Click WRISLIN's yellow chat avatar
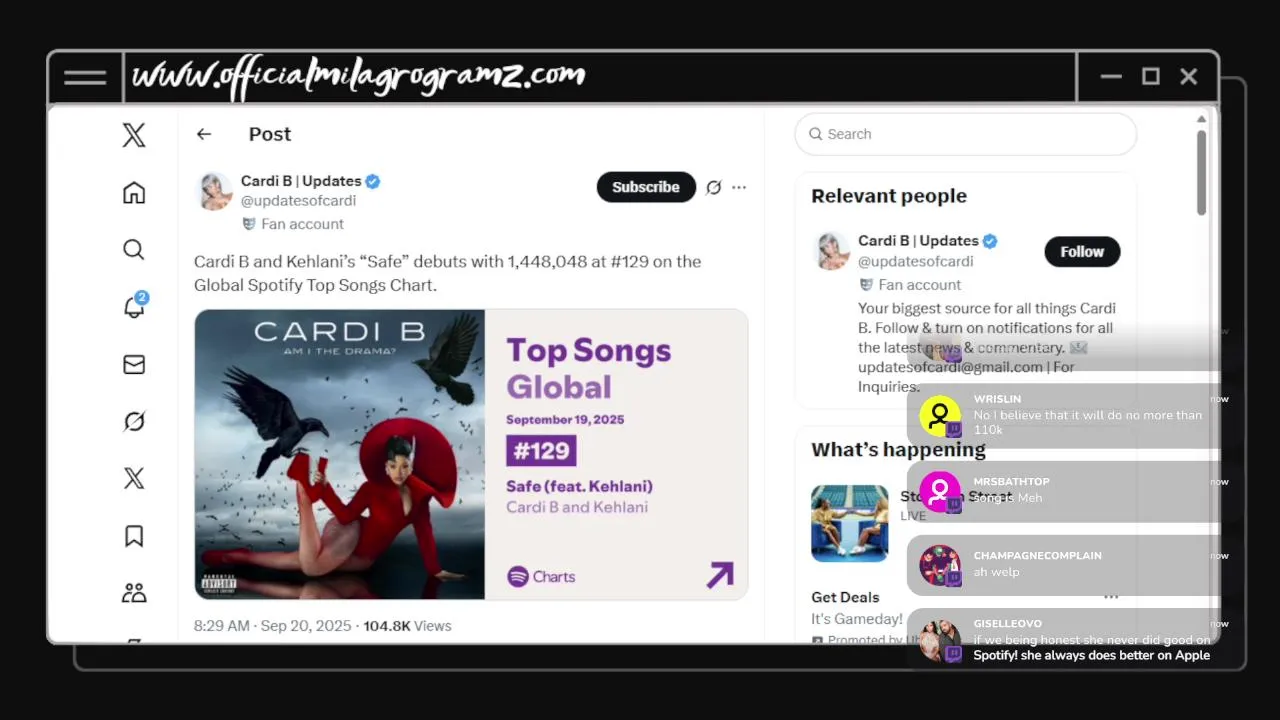Image resolution: width=1280 pixels, height=720 pixels. (940, 416)
